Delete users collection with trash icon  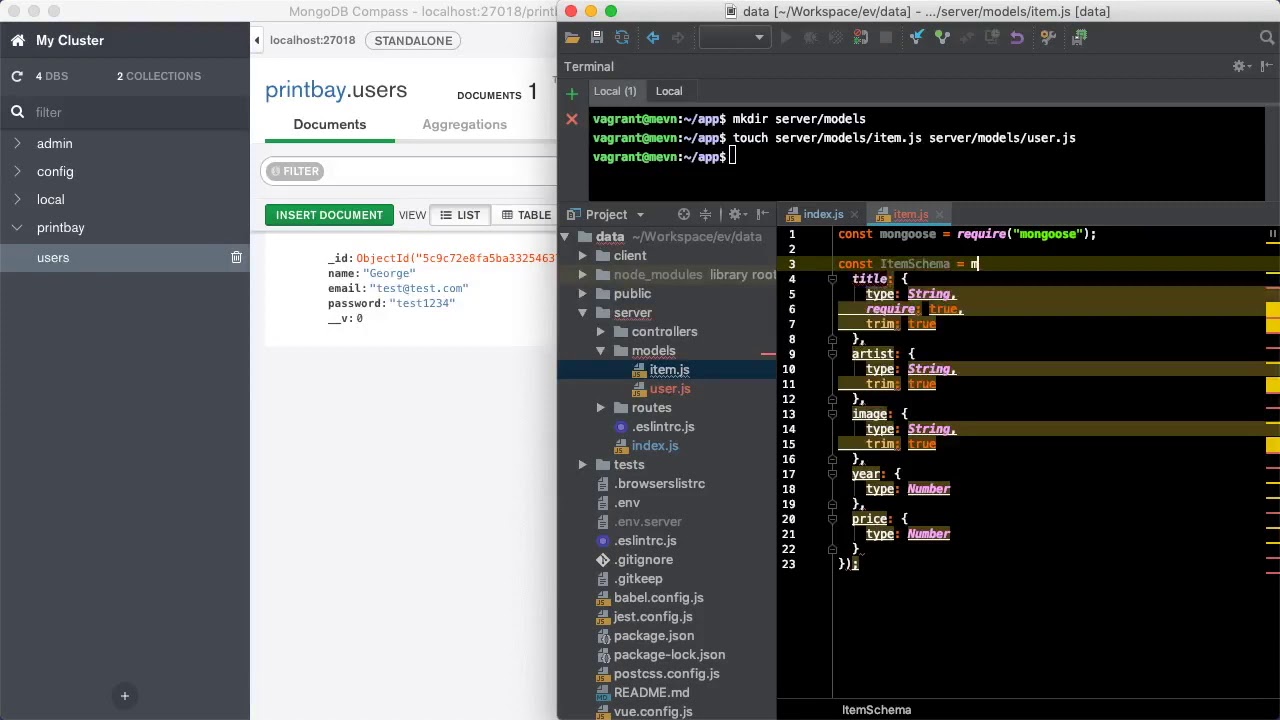pos(236,258)
